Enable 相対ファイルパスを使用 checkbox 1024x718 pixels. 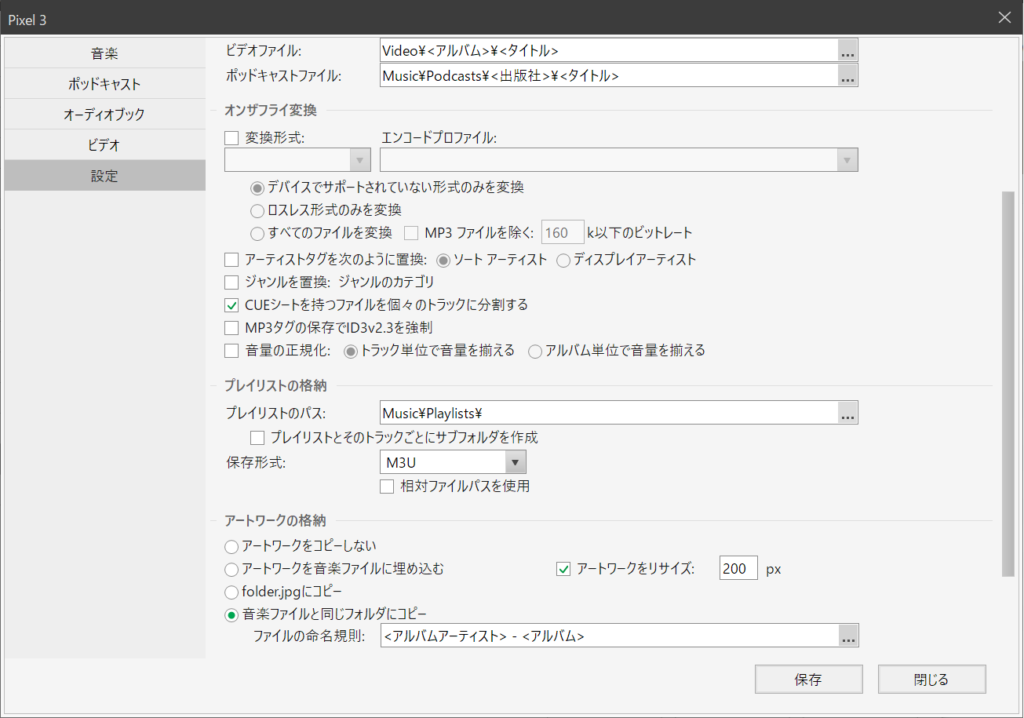pyautogui.click(x=387, y=487)
